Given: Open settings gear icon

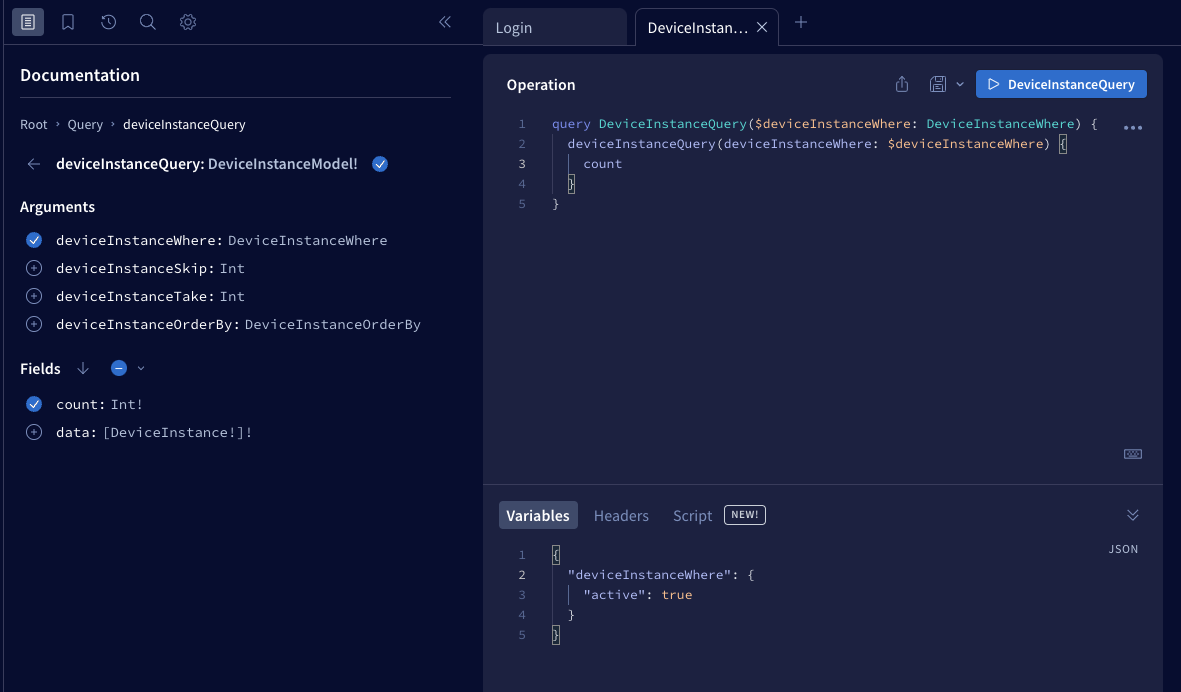Looking at the screenshot, I should coord(188,22).
